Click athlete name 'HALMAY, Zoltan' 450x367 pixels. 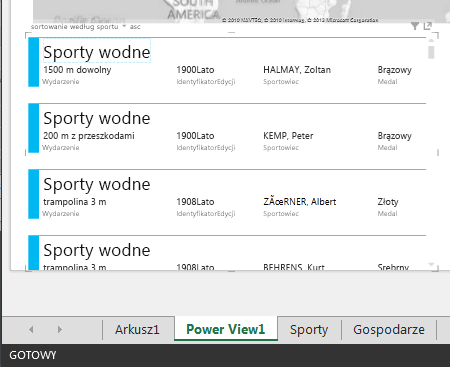coord(297,70)
